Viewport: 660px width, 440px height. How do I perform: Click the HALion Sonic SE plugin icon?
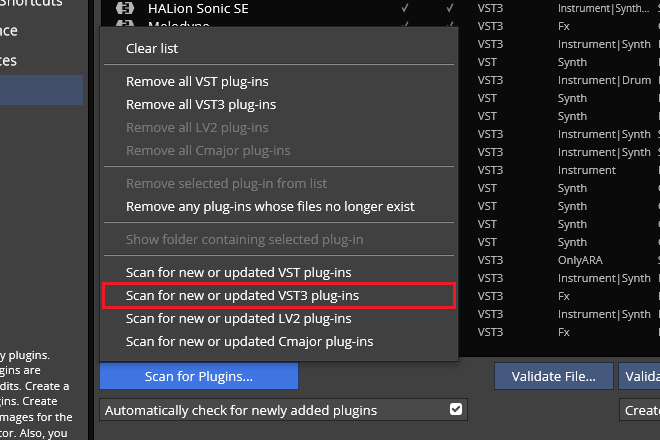tap(126, 8)
